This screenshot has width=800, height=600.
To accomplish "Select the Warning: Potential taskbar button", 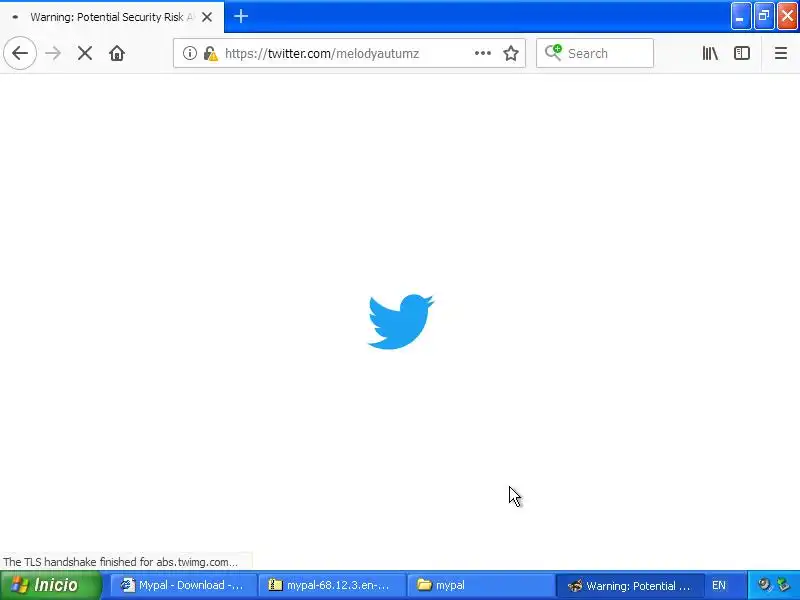I will pos(630,585).
